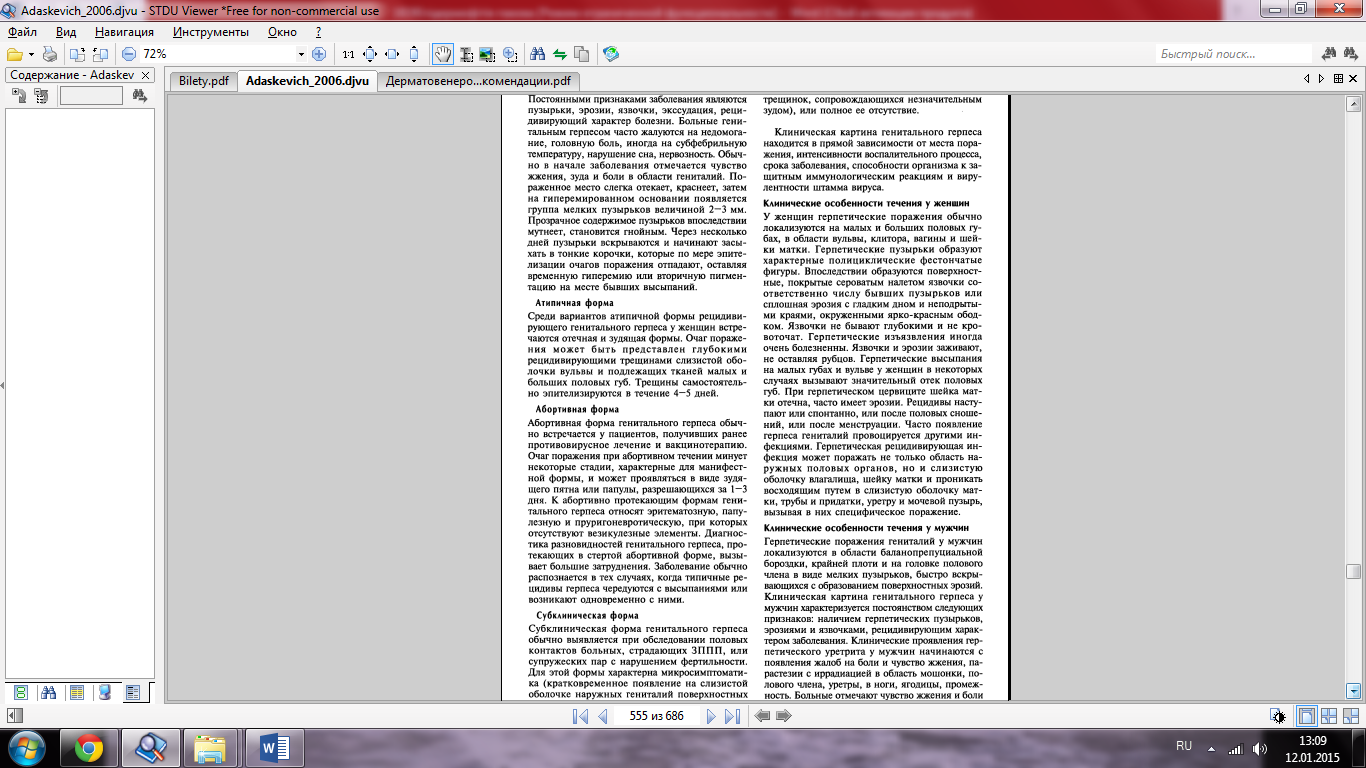This screenshot has height=768, width=1366.
Task: Go to the previous page
Action: click(603, 716)
